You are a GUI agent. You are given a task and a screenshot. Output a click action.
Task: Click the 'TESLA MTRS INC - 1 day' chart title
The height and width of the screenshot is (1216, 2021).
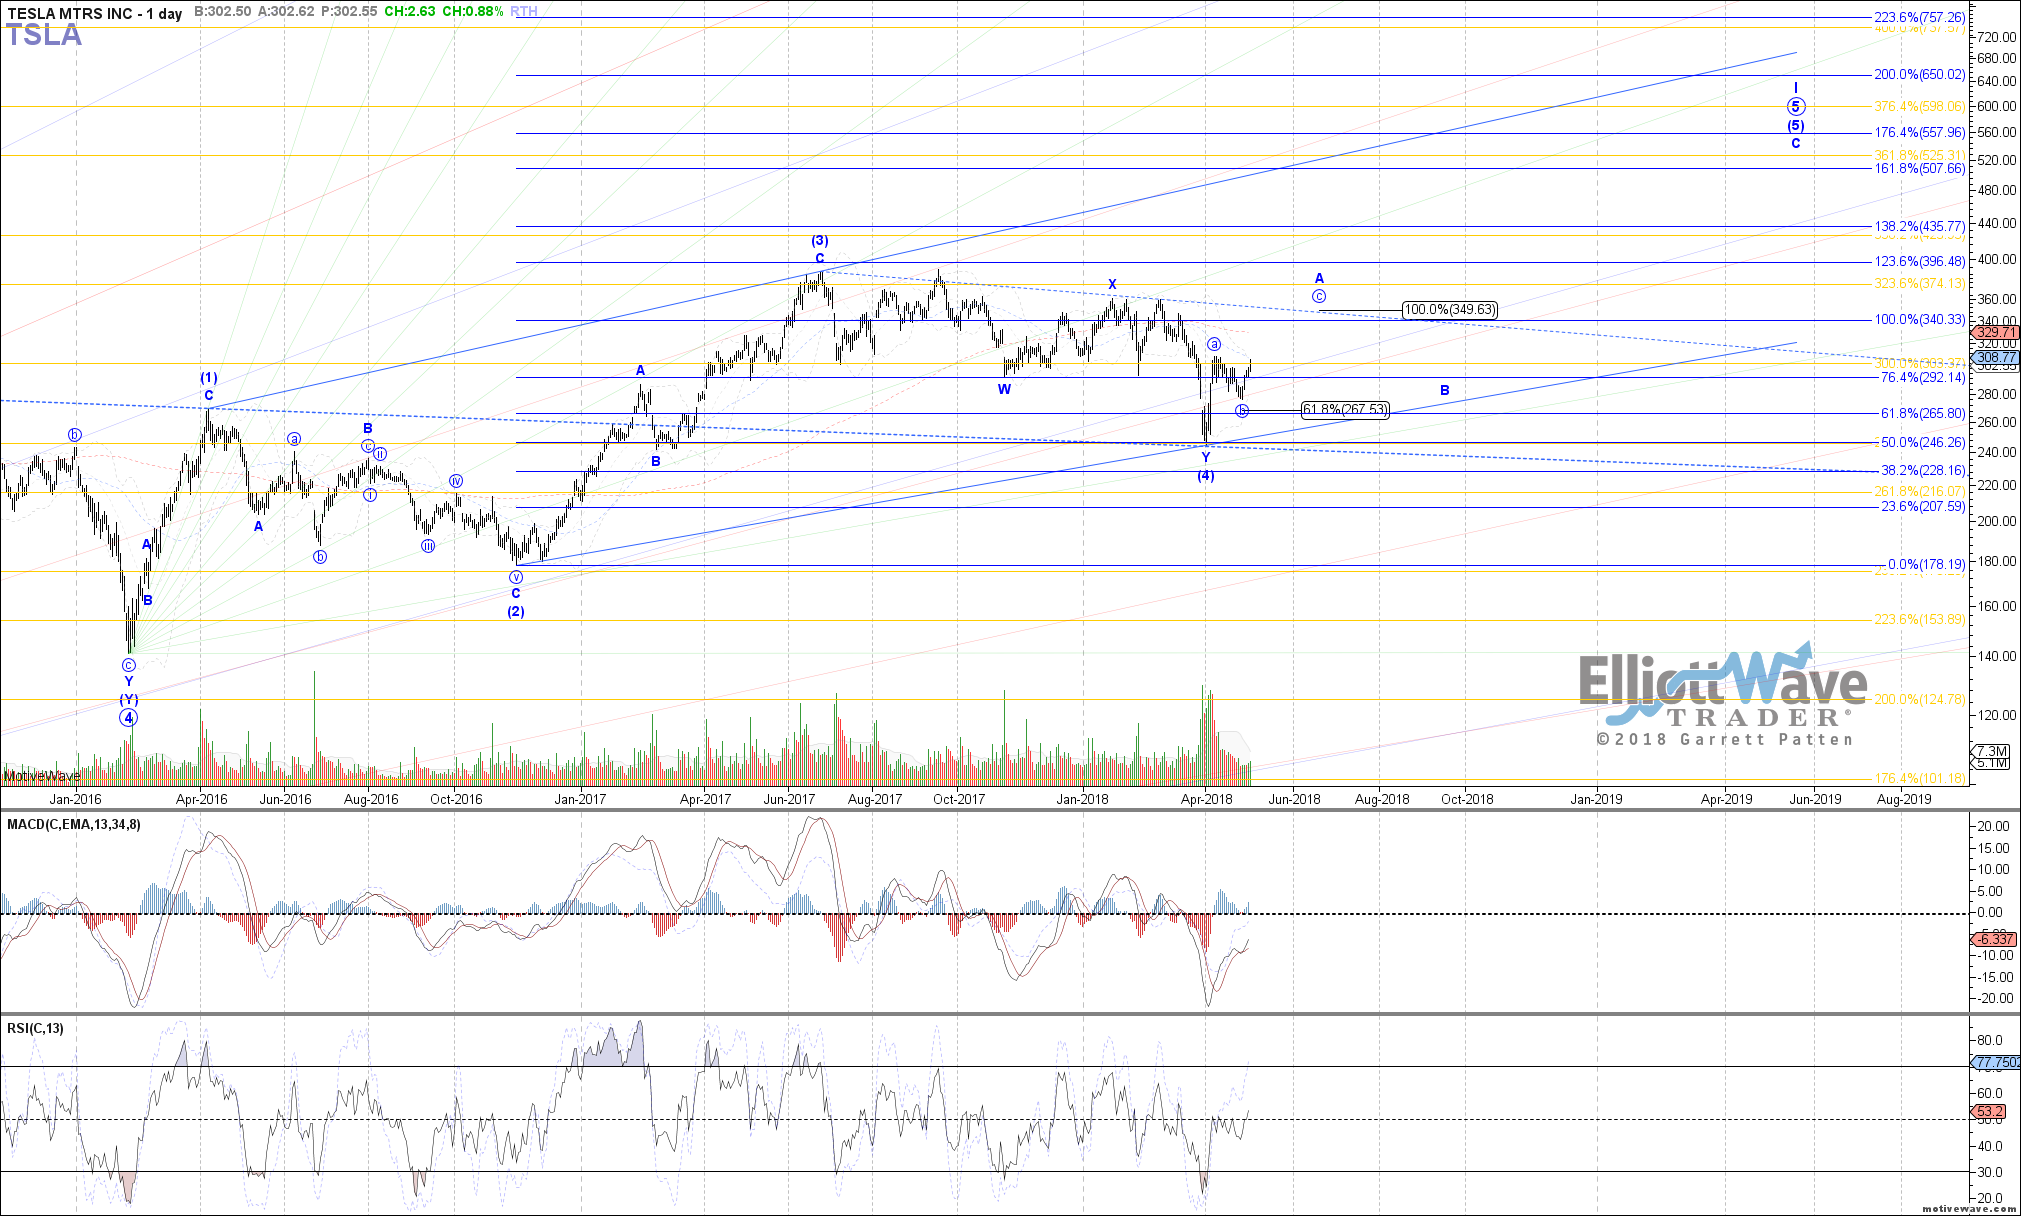click(x=95, y=13)
